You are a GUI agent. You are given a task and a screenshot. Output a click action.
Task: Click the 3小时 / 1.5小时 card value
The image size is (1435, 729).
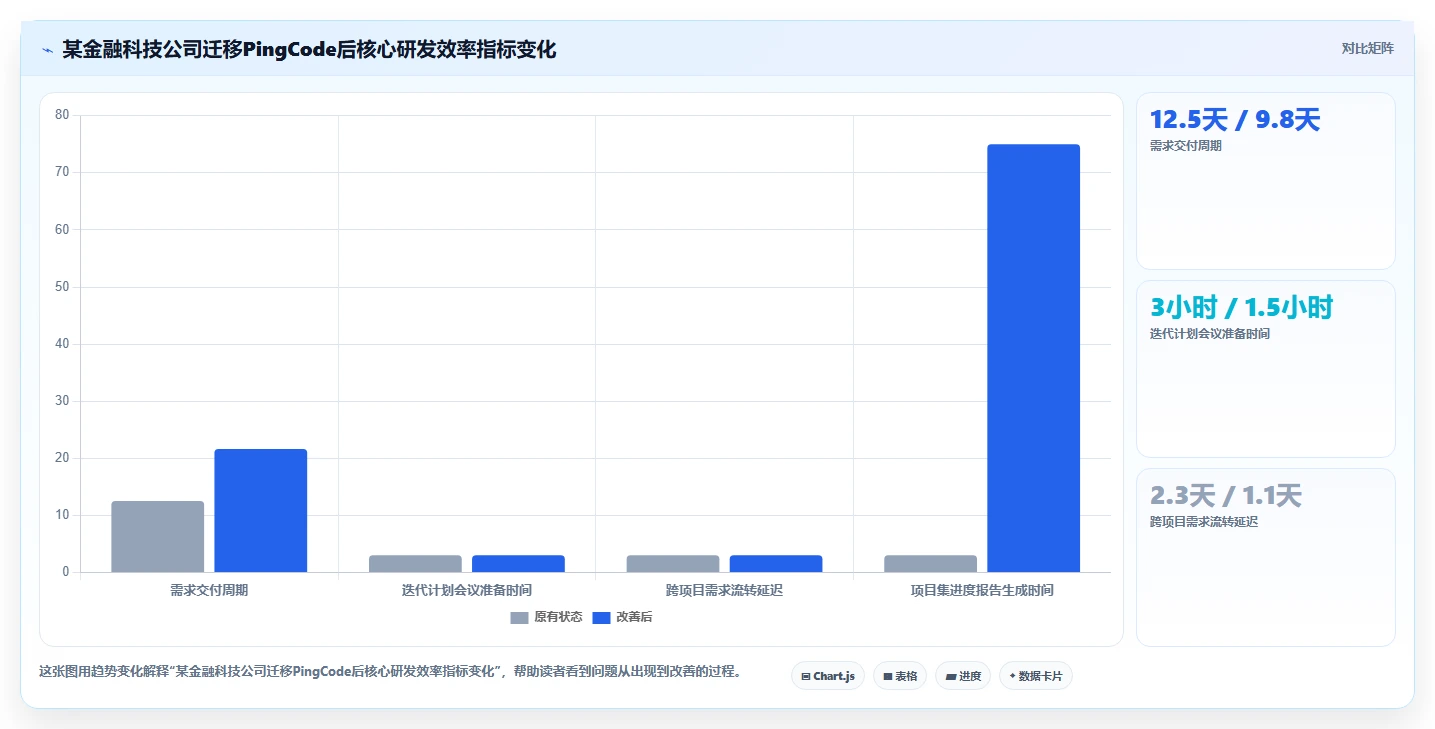[1242, 308]
